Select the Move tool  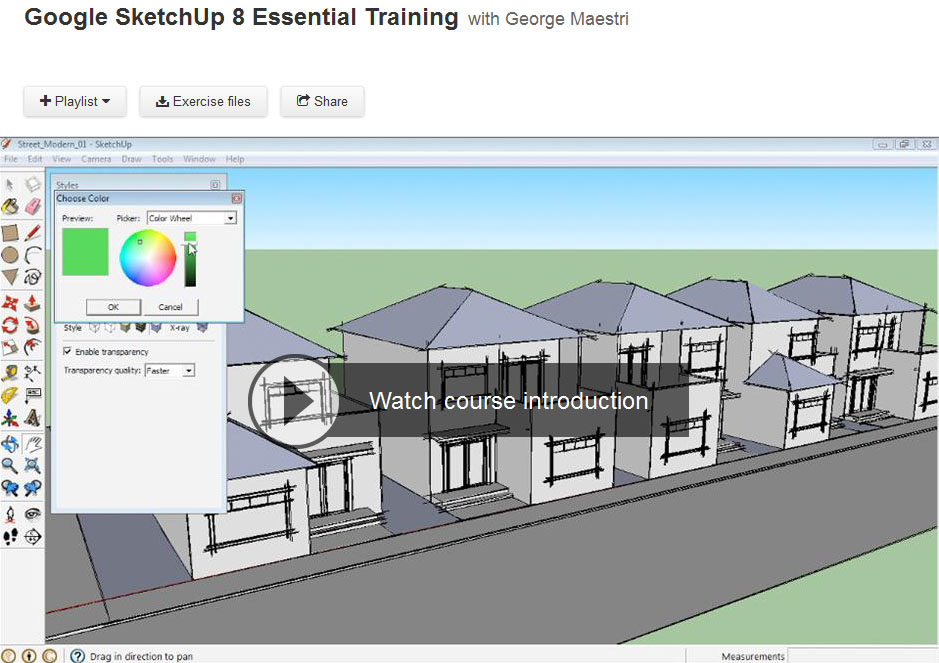coord(10,303)
